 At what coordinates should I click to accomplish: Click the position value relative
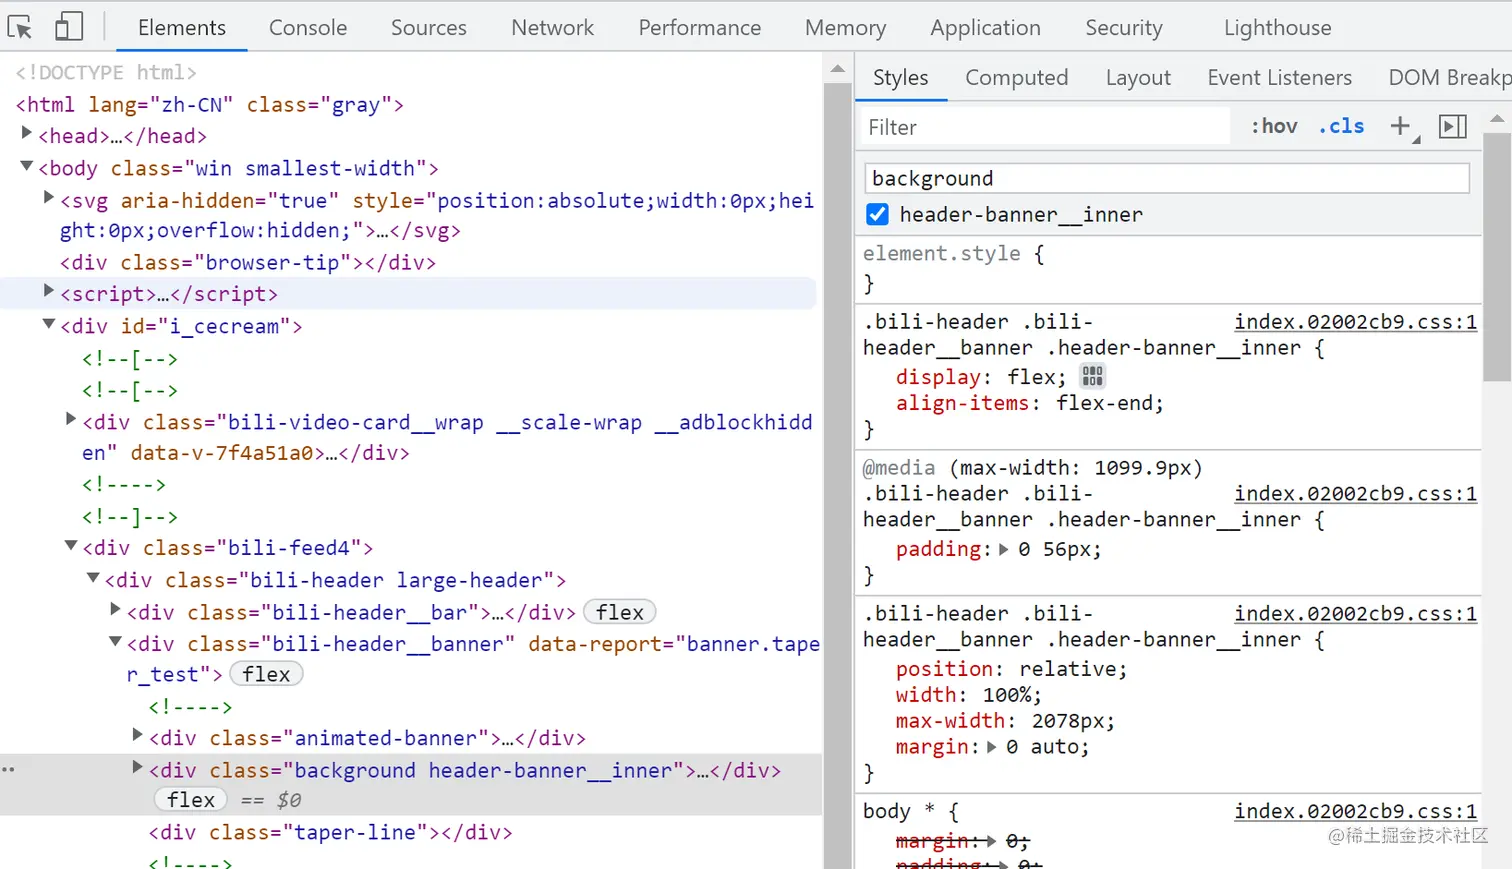click(1069, 669)
